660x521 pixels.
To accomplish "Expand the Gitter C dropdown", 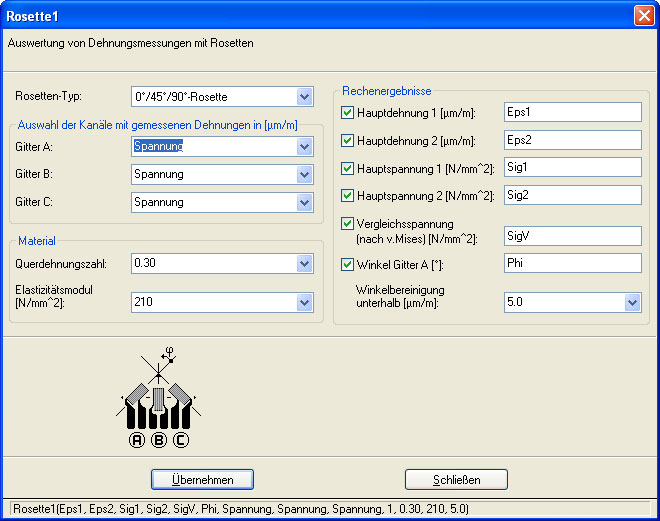I will (305, 203).
